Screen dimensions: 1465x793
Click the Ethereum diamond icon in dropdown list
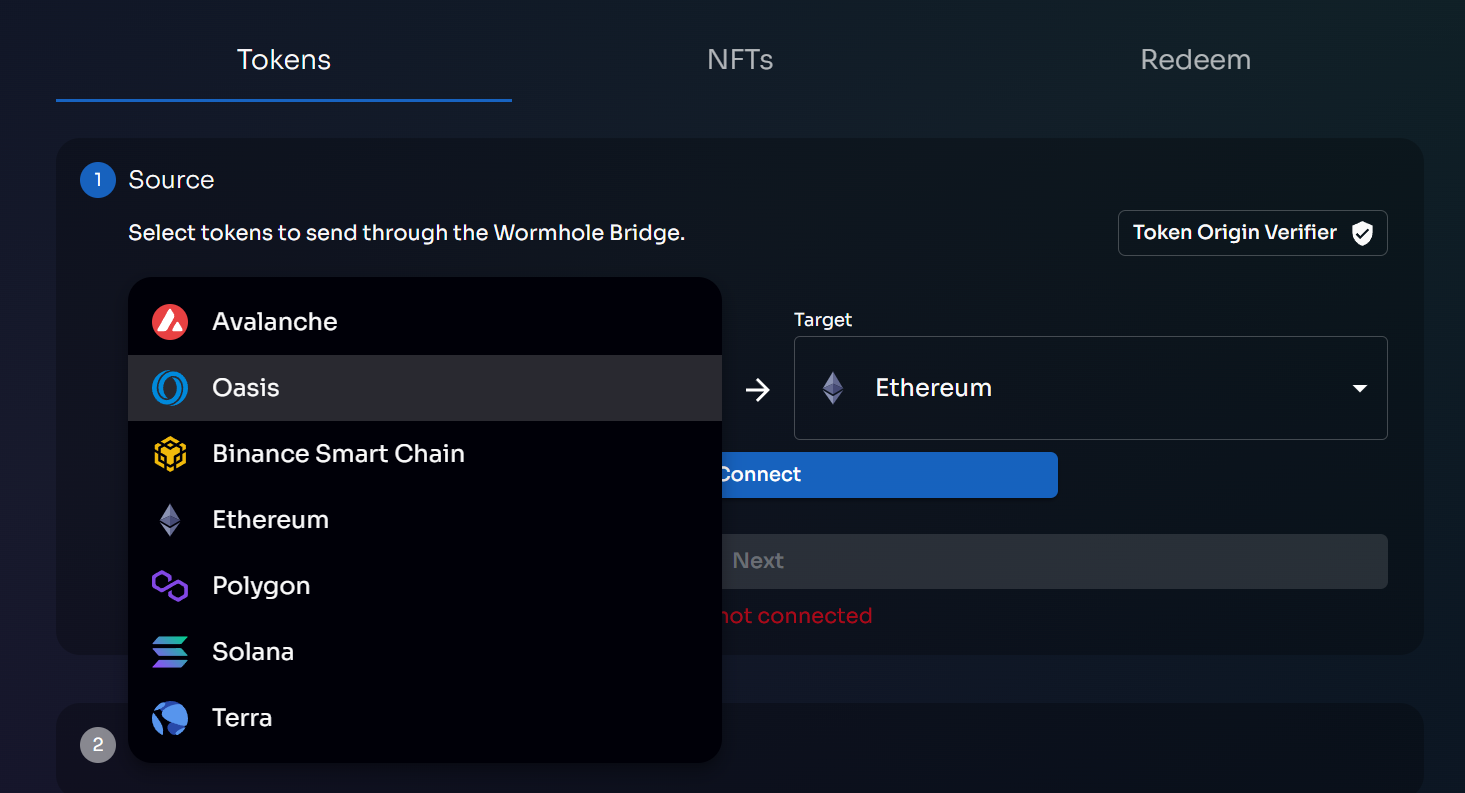170,520
